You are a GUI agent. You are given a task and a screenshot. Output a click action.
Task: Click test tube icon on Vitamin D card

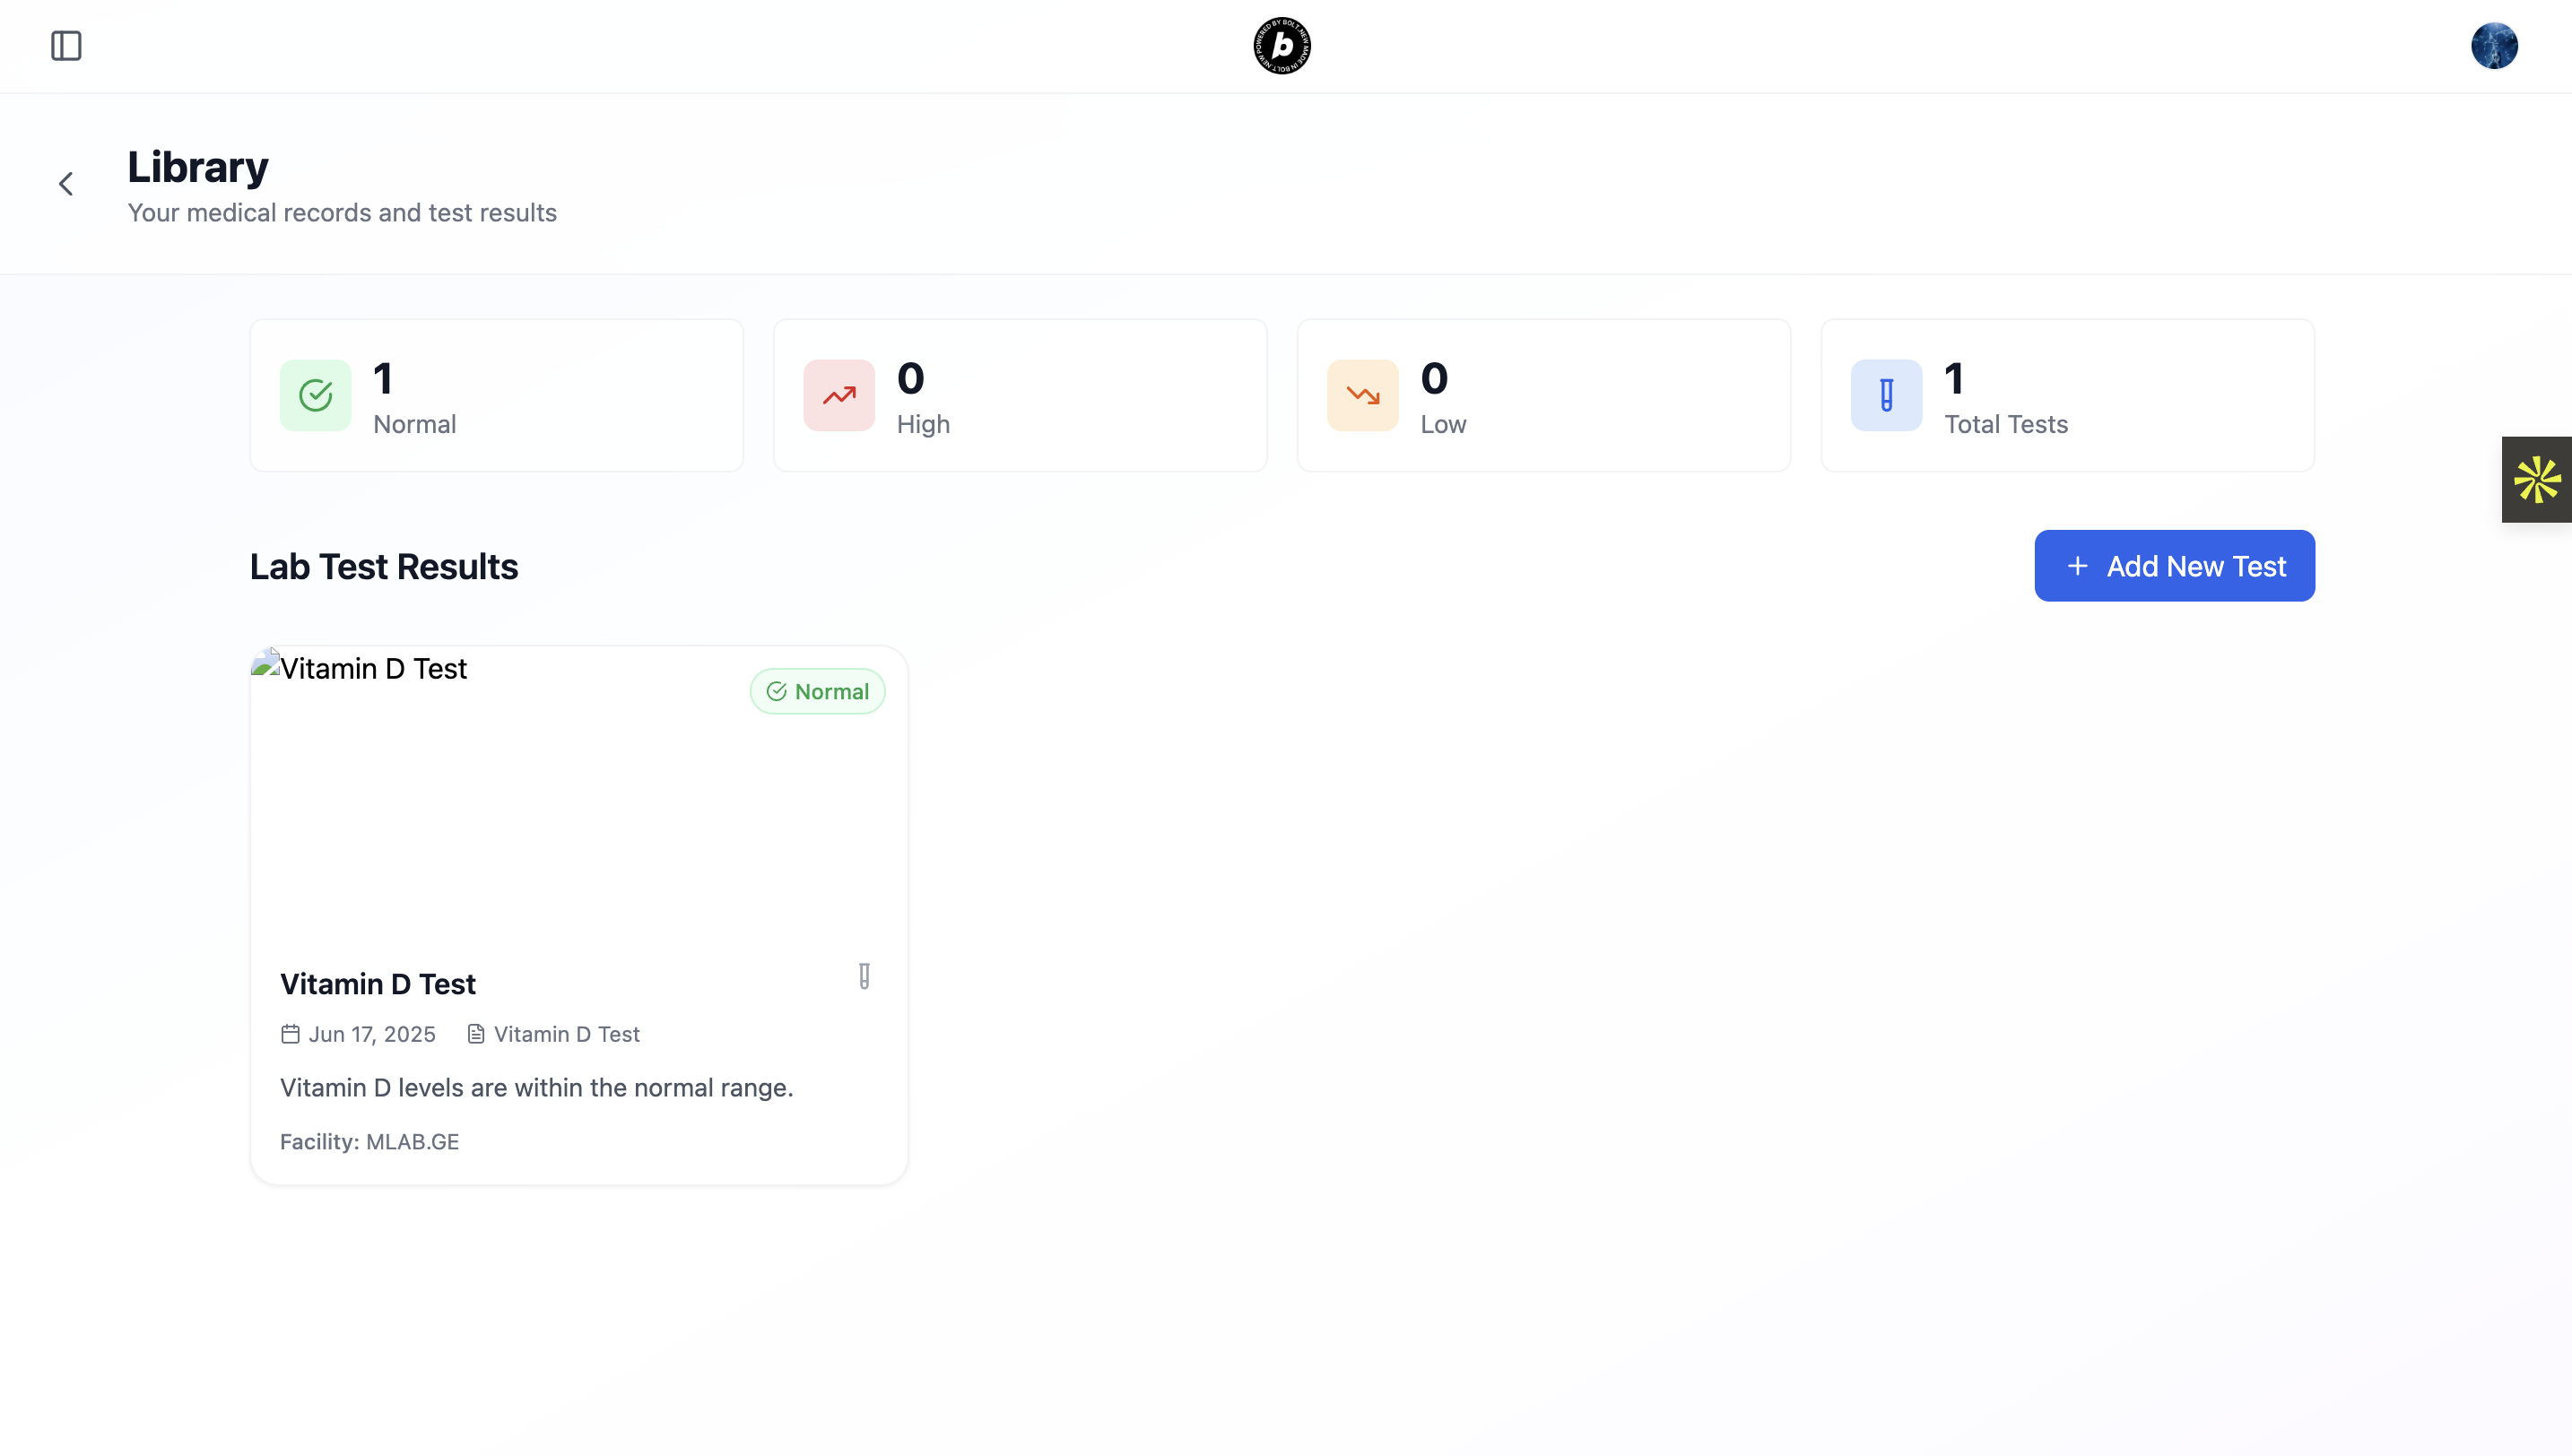pyautogui.click(x=864, y=976)
